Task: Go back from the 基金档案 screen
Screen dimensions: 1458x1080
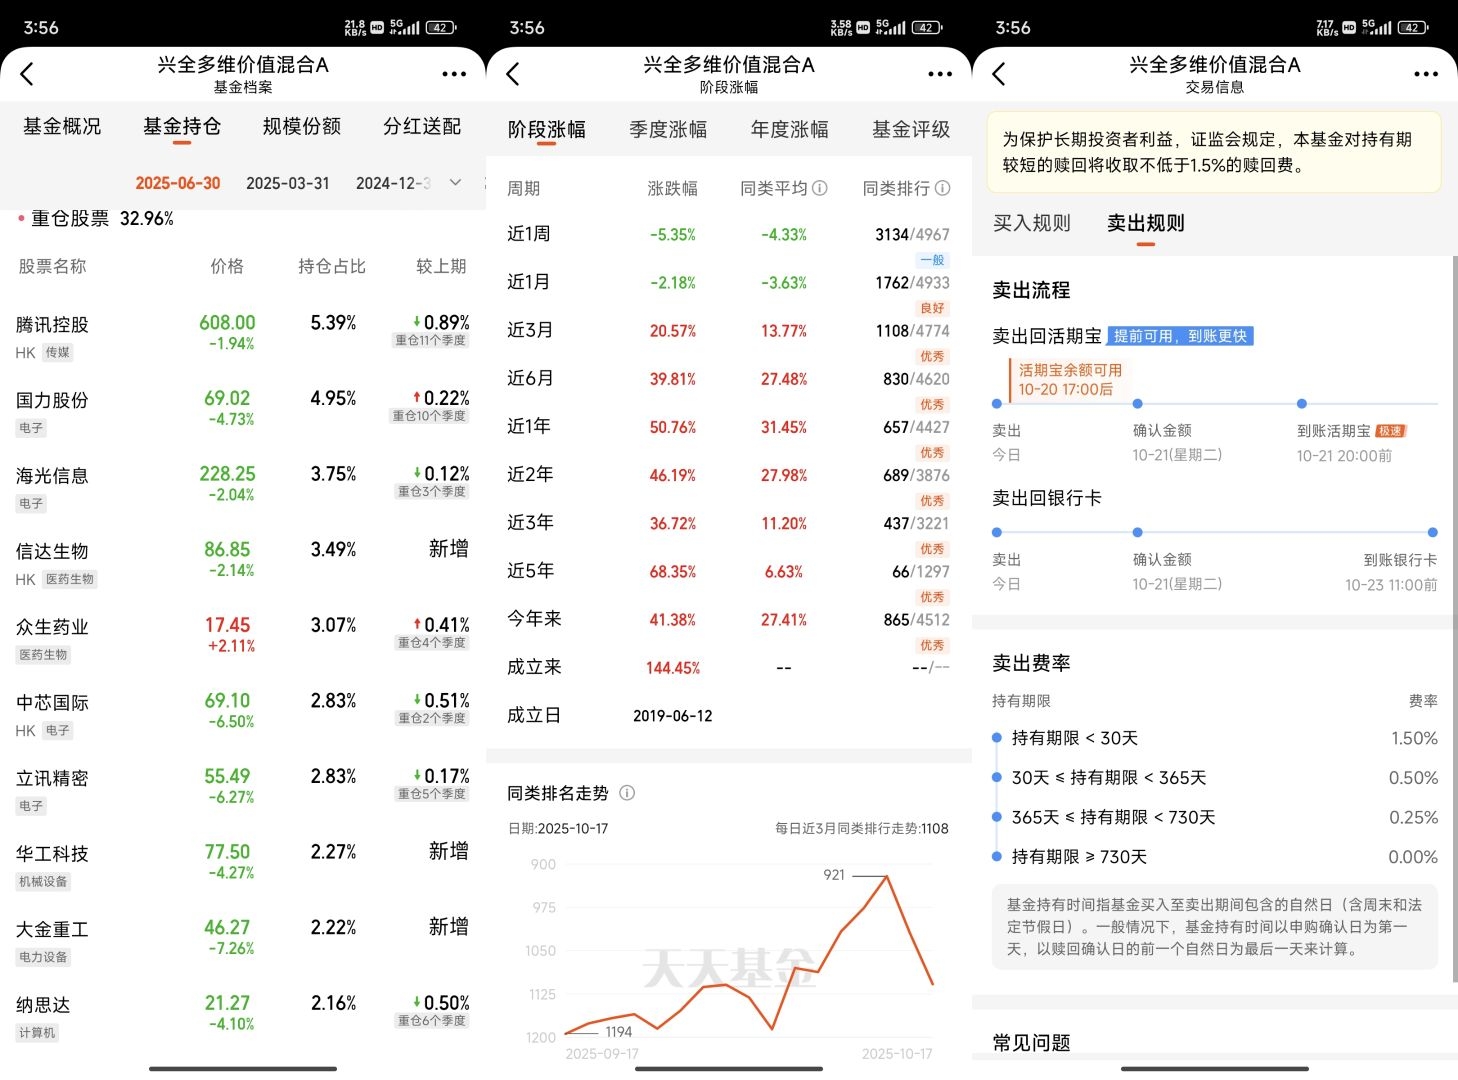Action: pos(27,73)
